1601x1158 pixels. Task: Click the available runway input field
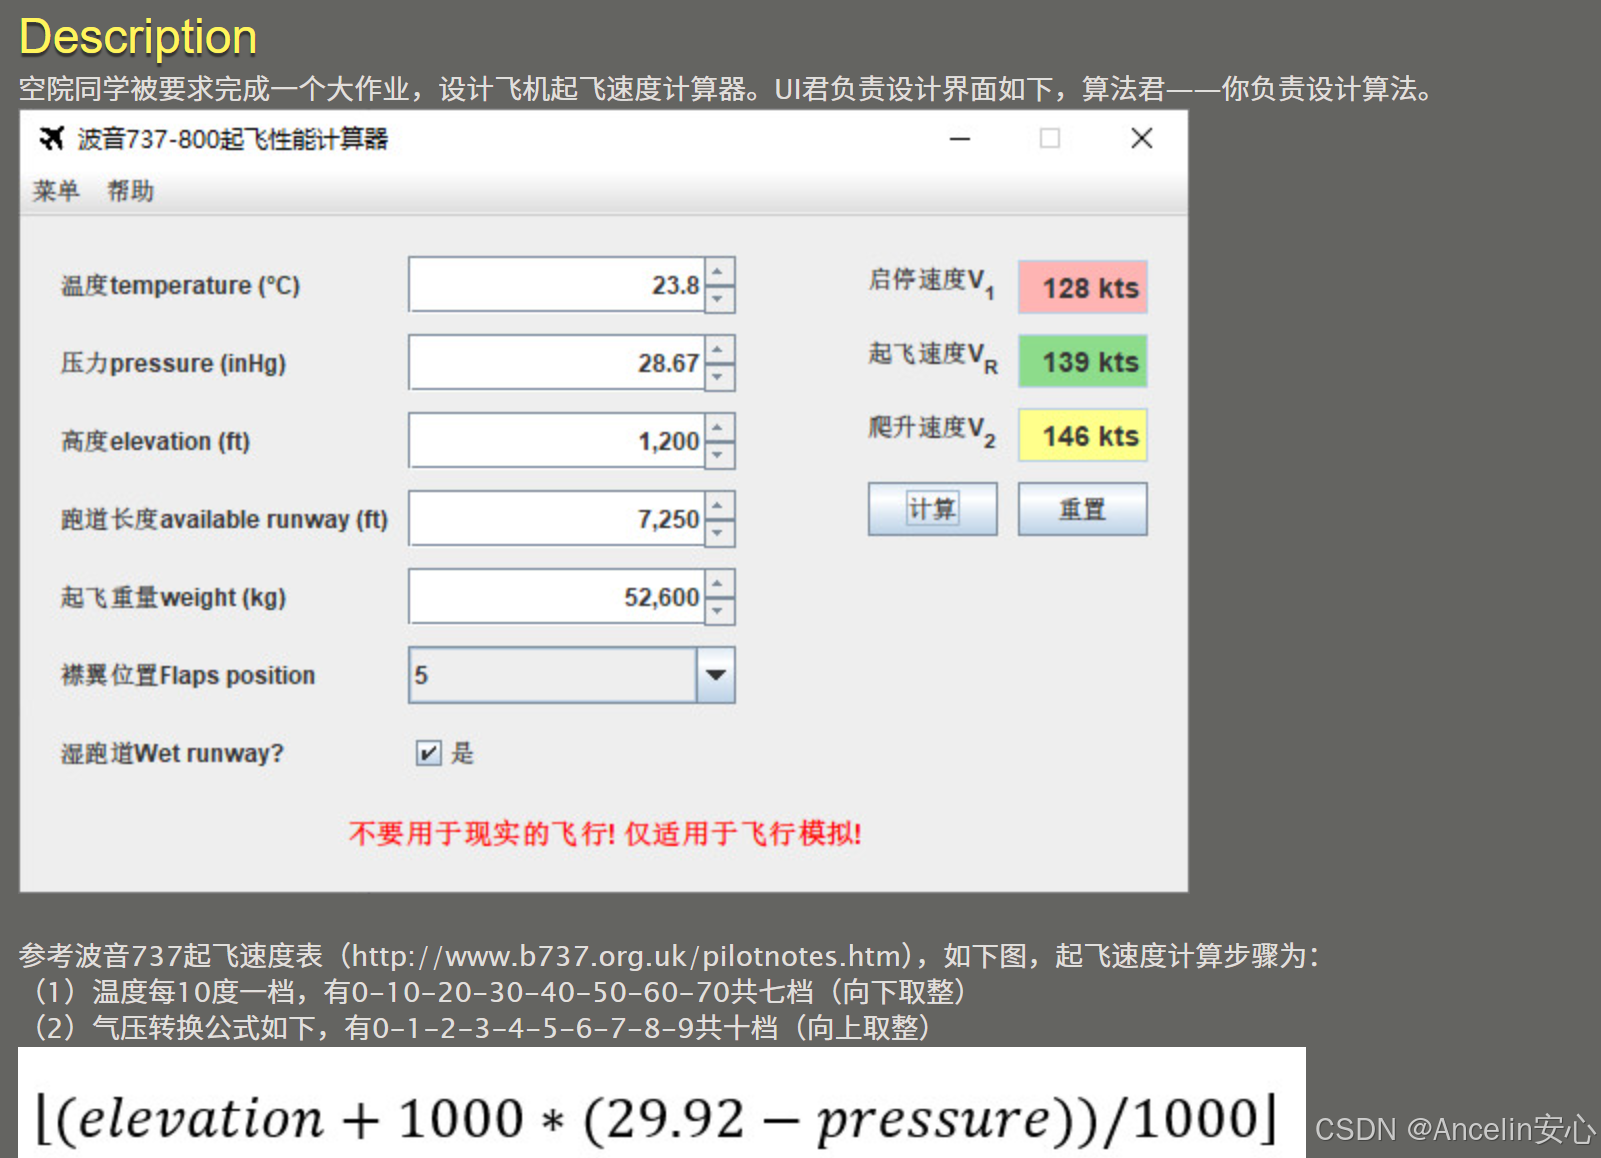[x=557, y=519]
